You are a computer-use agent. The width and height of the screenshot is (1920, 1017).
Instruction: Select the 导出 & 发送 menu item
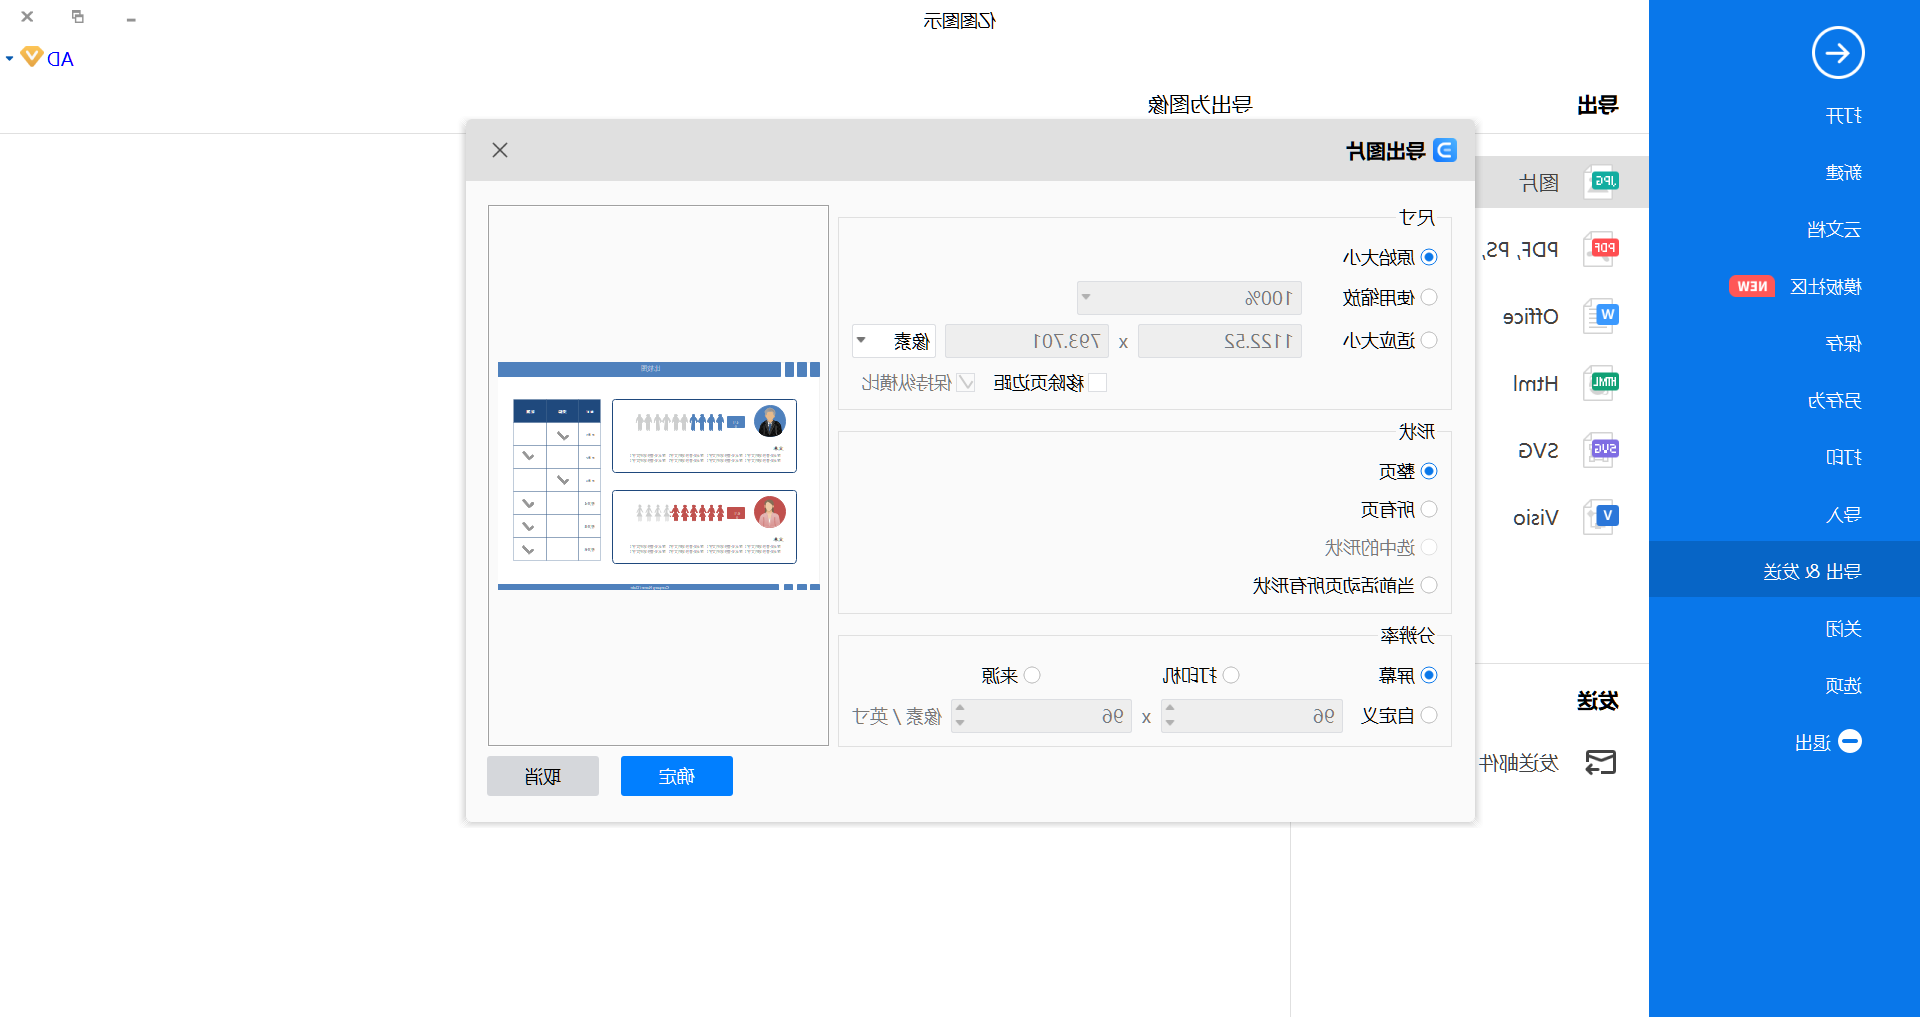pyautogui.click(x=1784, y=570)
